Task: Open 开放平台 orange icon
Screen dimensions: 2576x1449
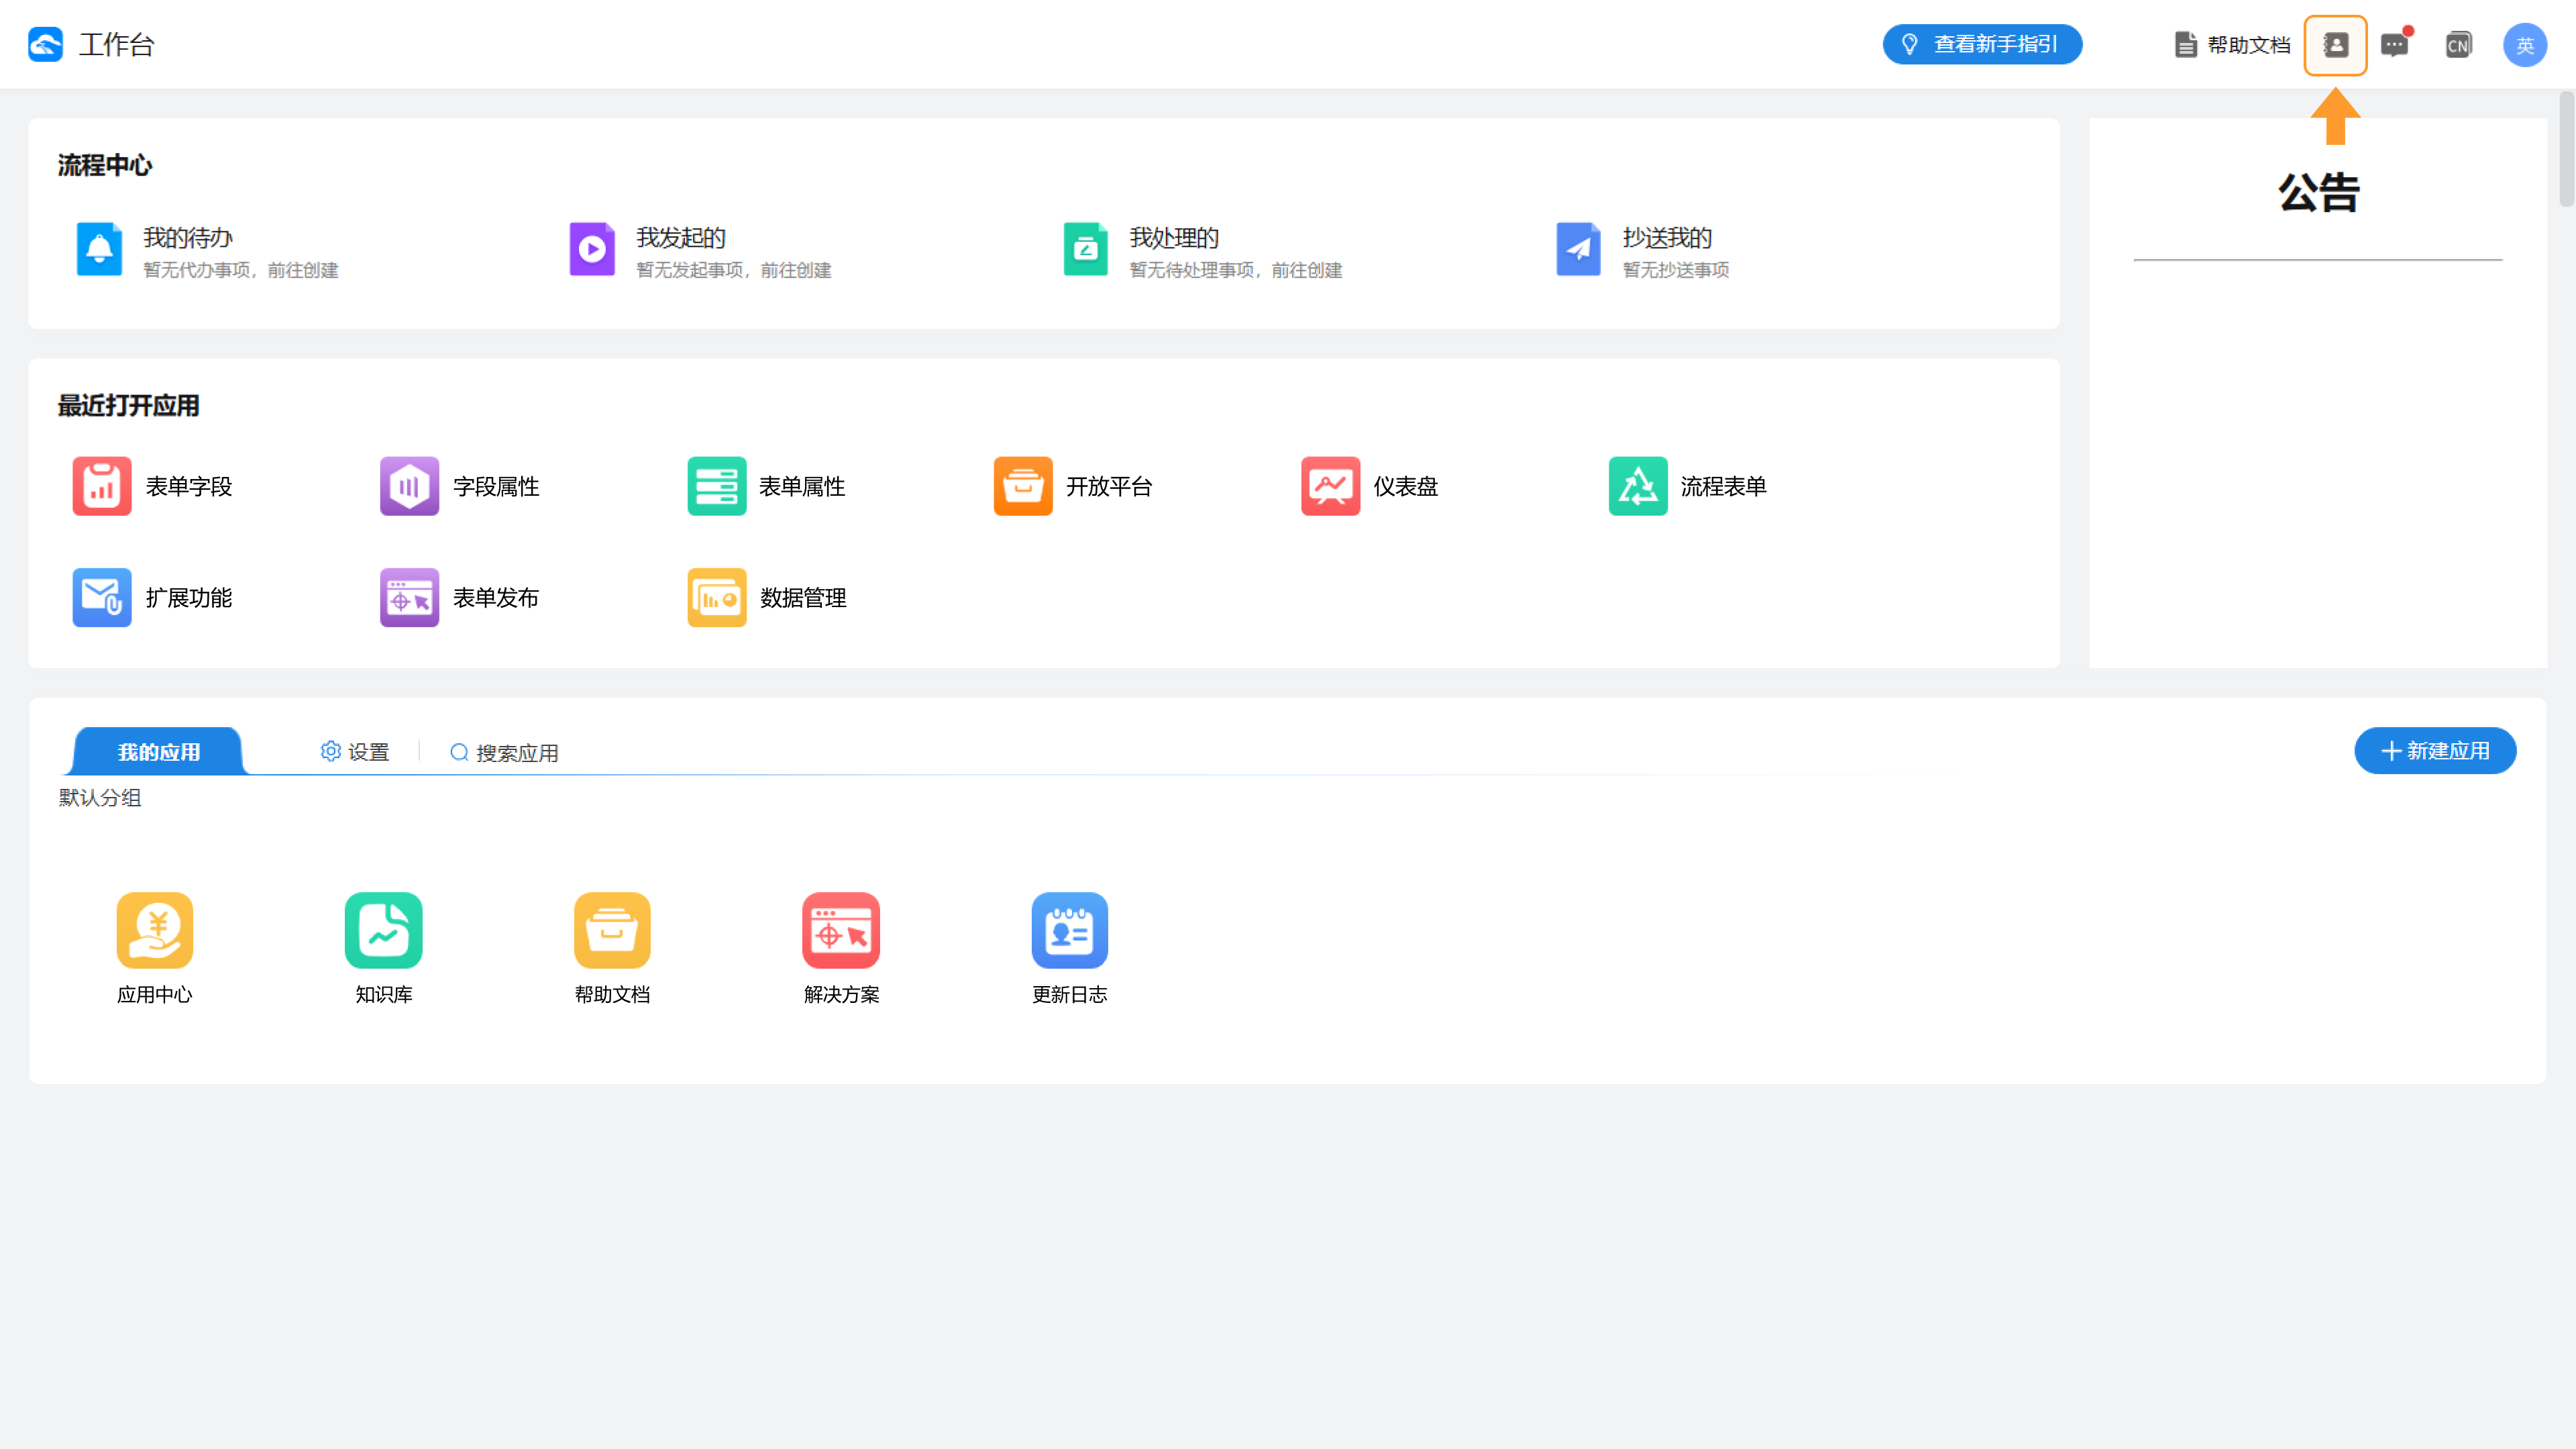Action: tap(1023, 486)
